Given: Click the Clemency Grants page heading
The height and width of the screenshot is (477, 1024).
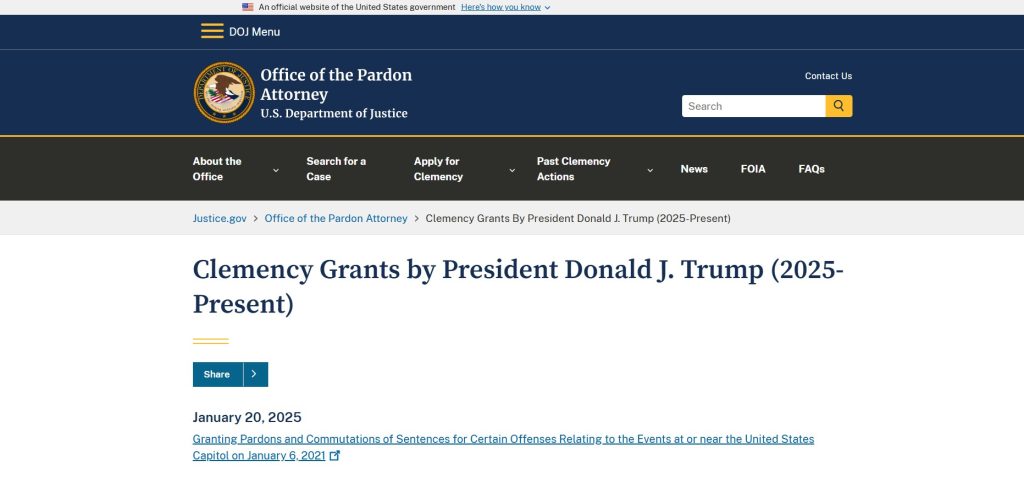Looking at the screenshot, I should tap(518, 287).
